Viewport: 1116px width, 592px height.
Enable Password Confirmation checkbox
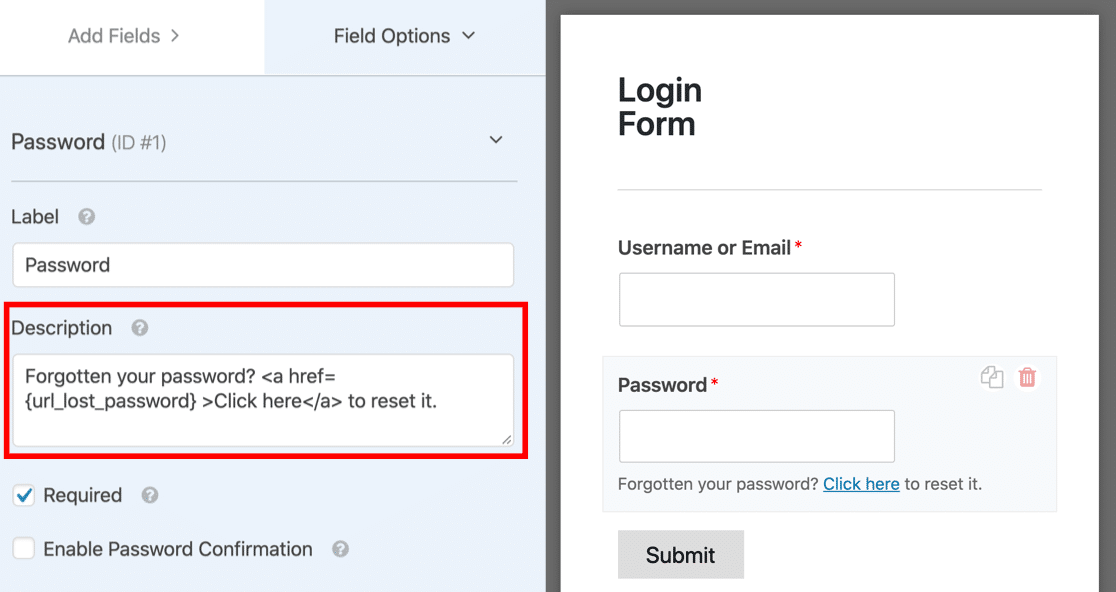tap(24, 549)
